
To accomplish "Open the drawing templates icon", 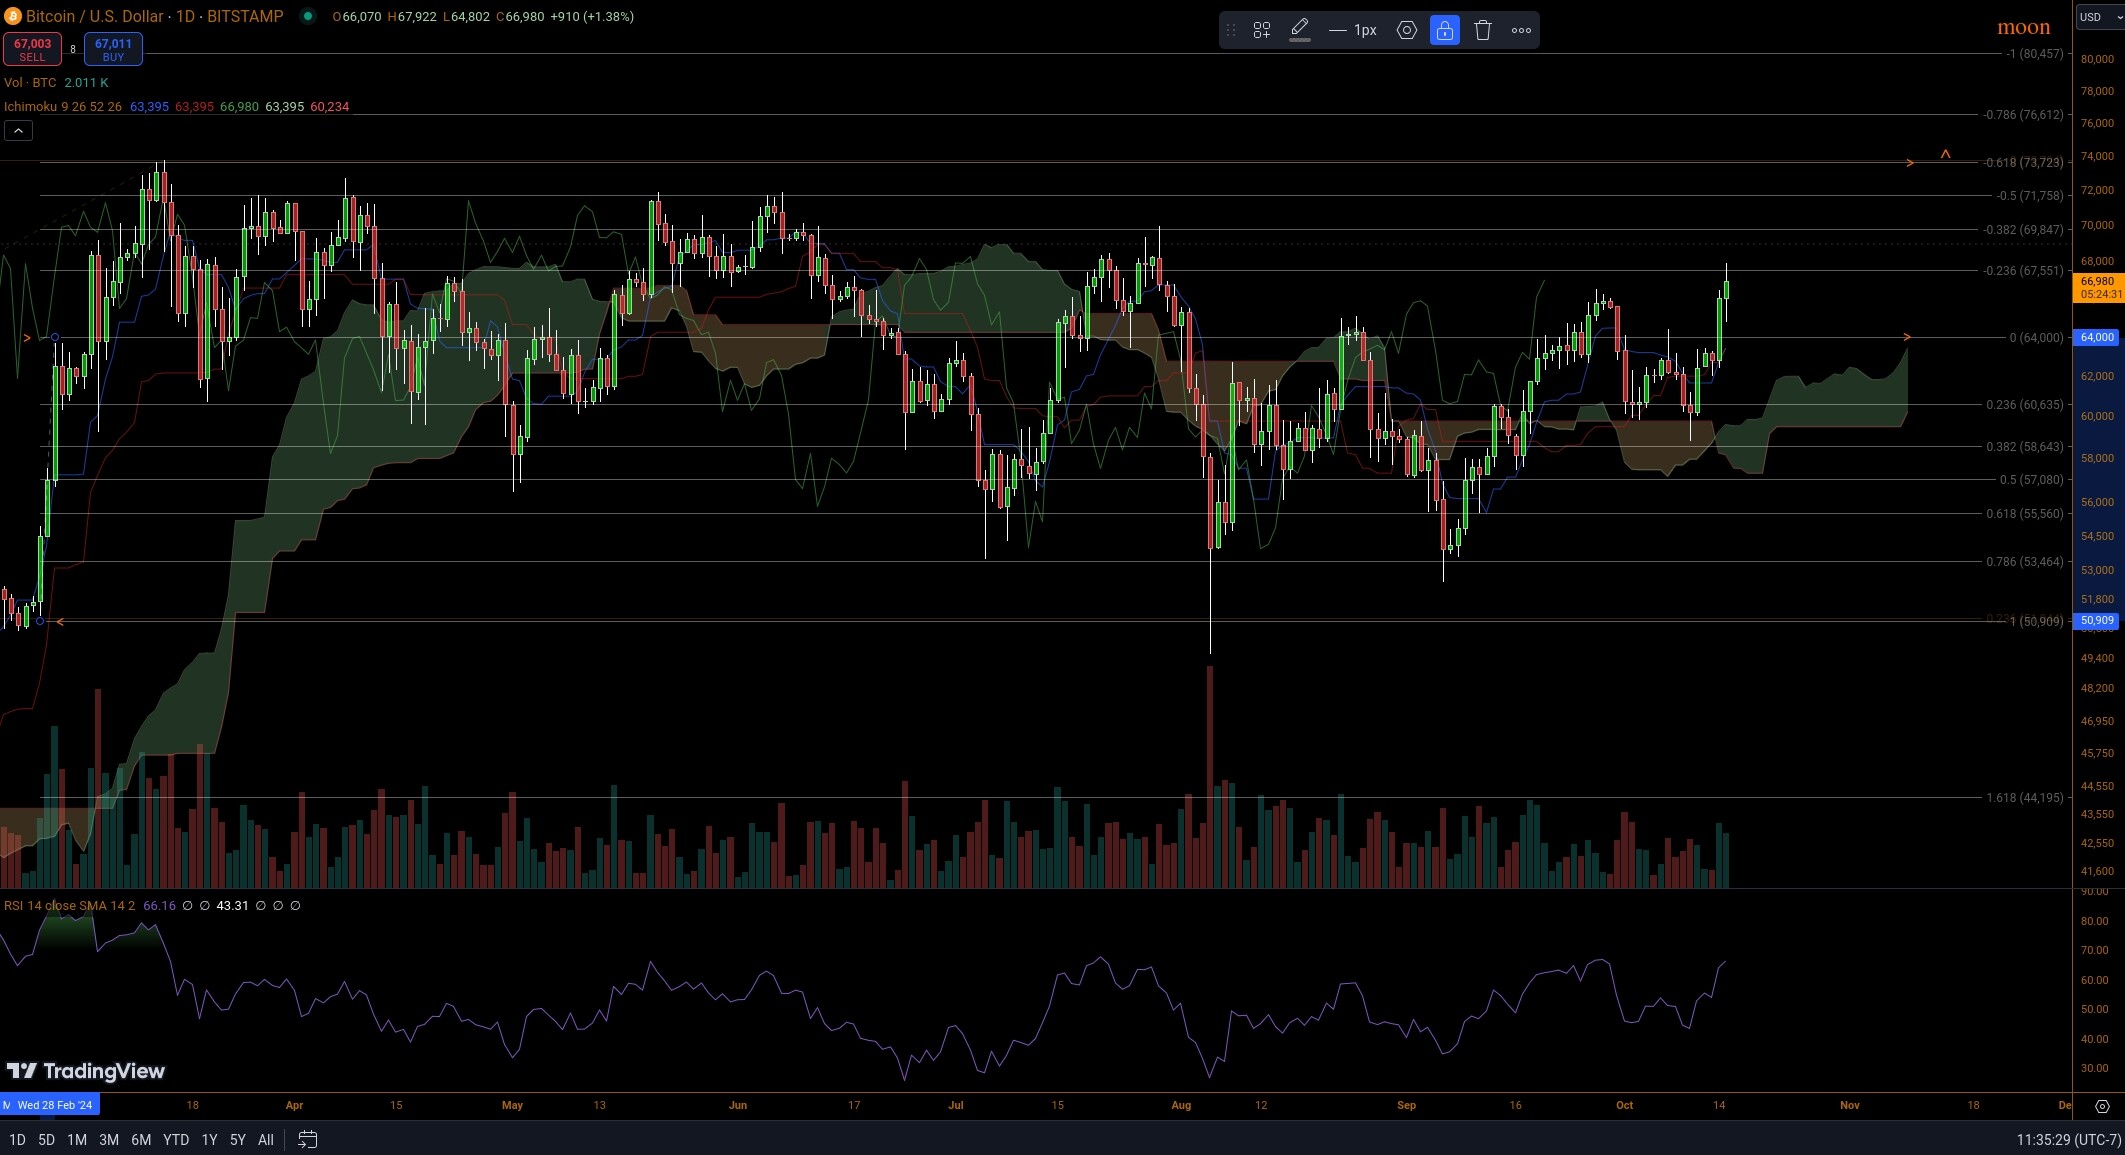I will 1262,30.
